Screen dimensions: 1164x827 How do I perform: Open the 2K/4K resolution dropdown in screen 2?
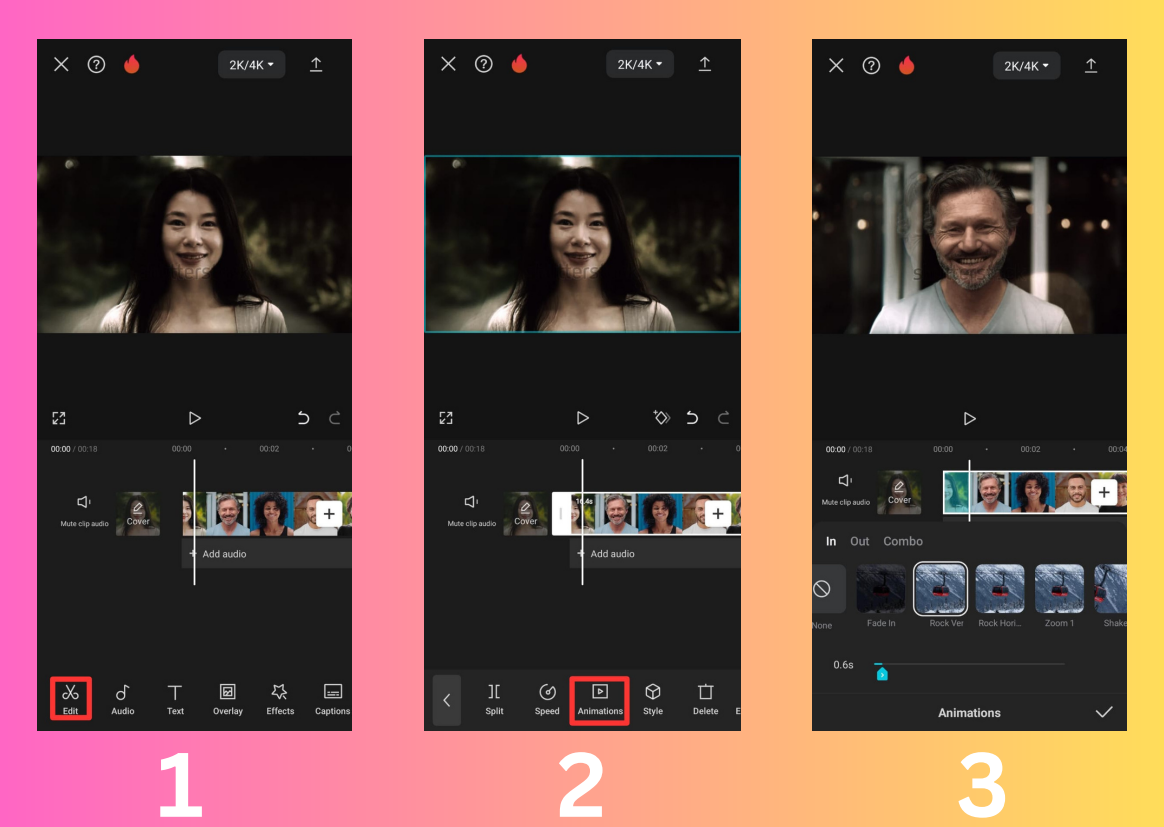click(640, 65)
